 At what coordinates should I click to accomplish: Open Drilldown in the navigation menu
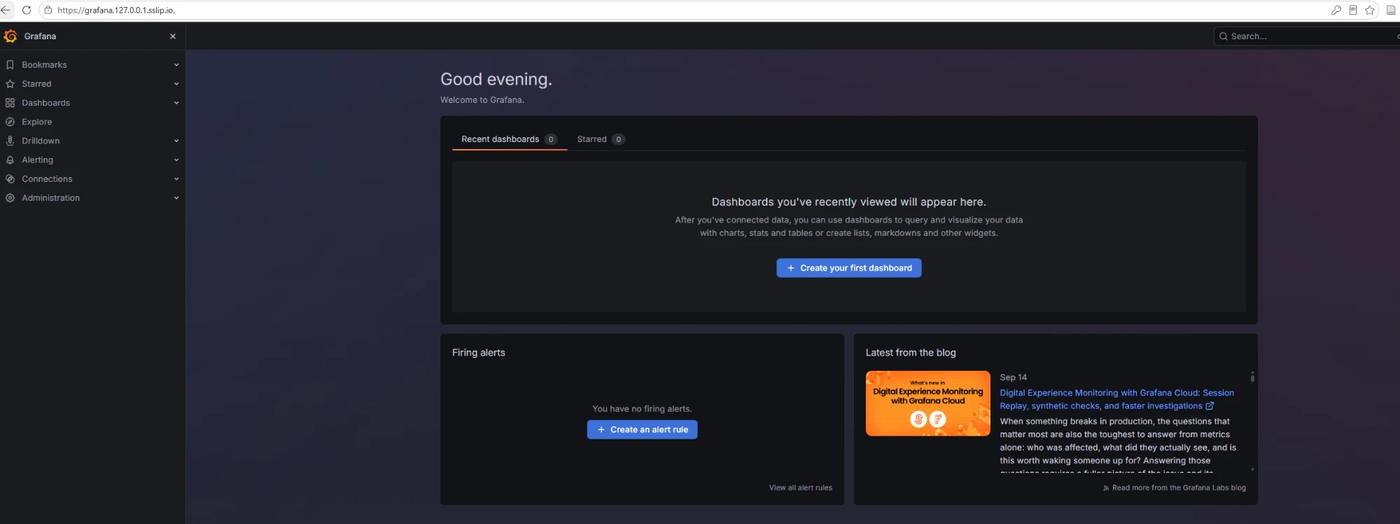(x=41, y=141)
